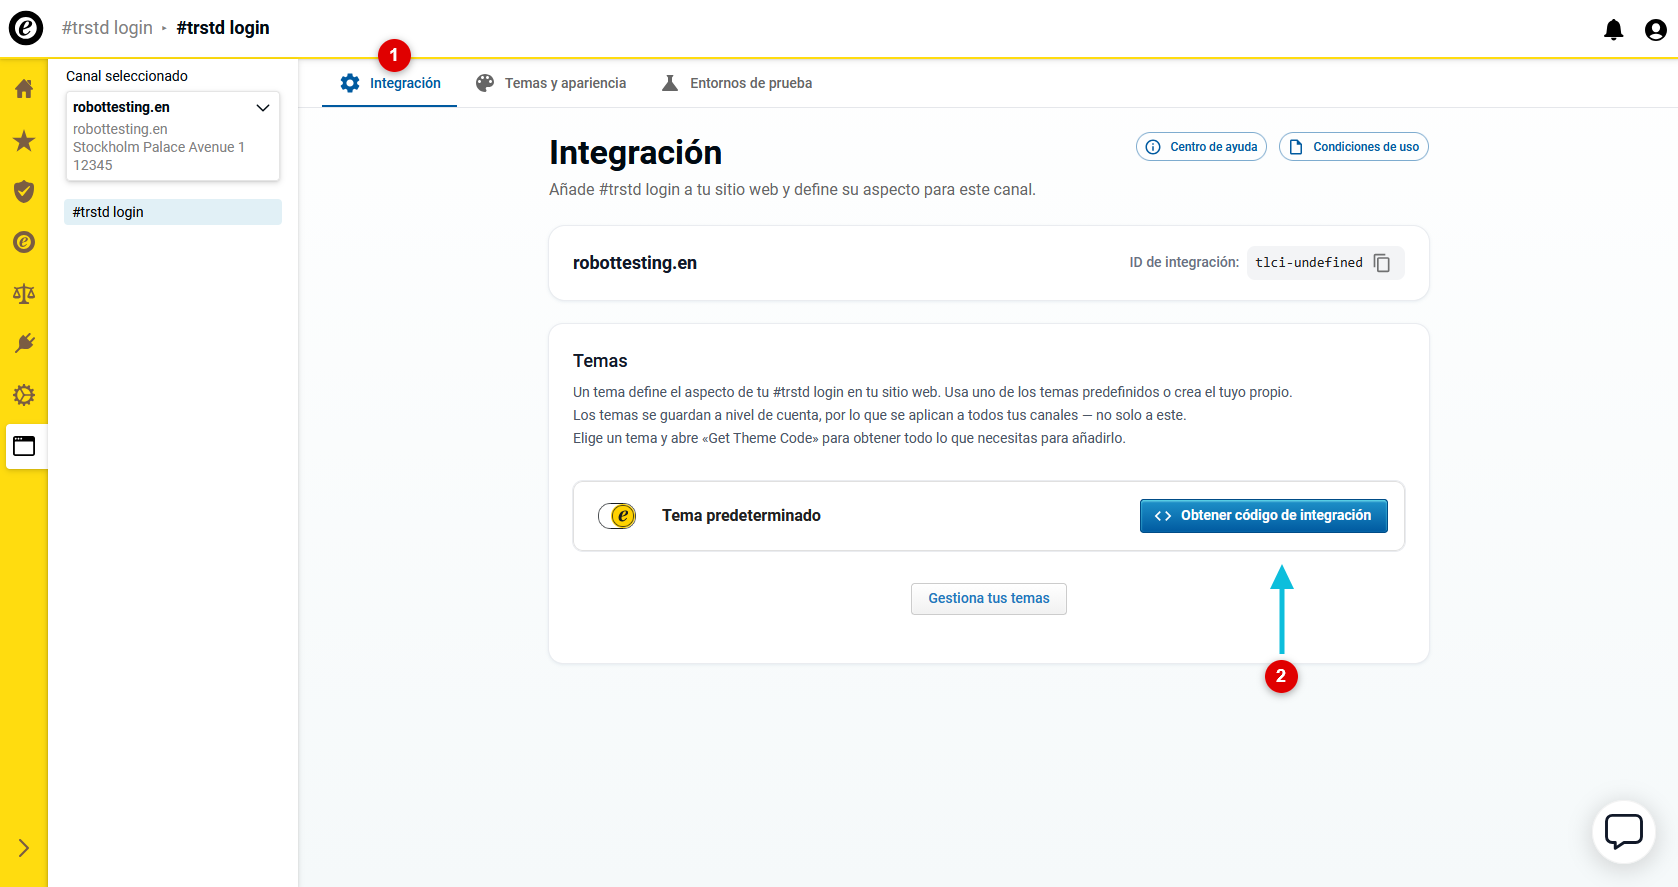Click the Stockholm Palace Avenue 1 address text
Image resolution: width=1678 pixels, height=887 pixels.
[x=159, y=147]
